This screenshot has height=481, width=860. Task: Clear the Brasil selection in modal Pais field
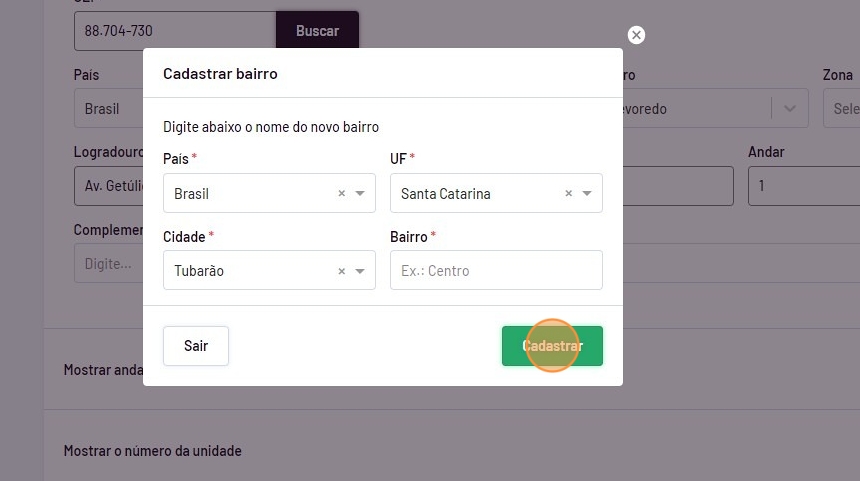pos(341,194)
